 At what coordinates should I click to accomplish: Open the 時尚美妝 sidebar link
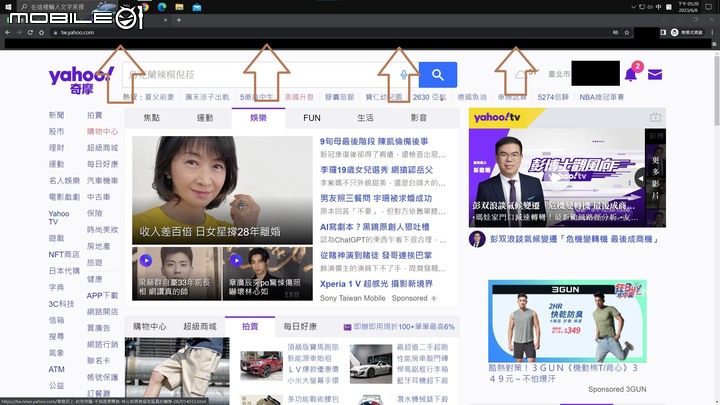tap(102, 230)
